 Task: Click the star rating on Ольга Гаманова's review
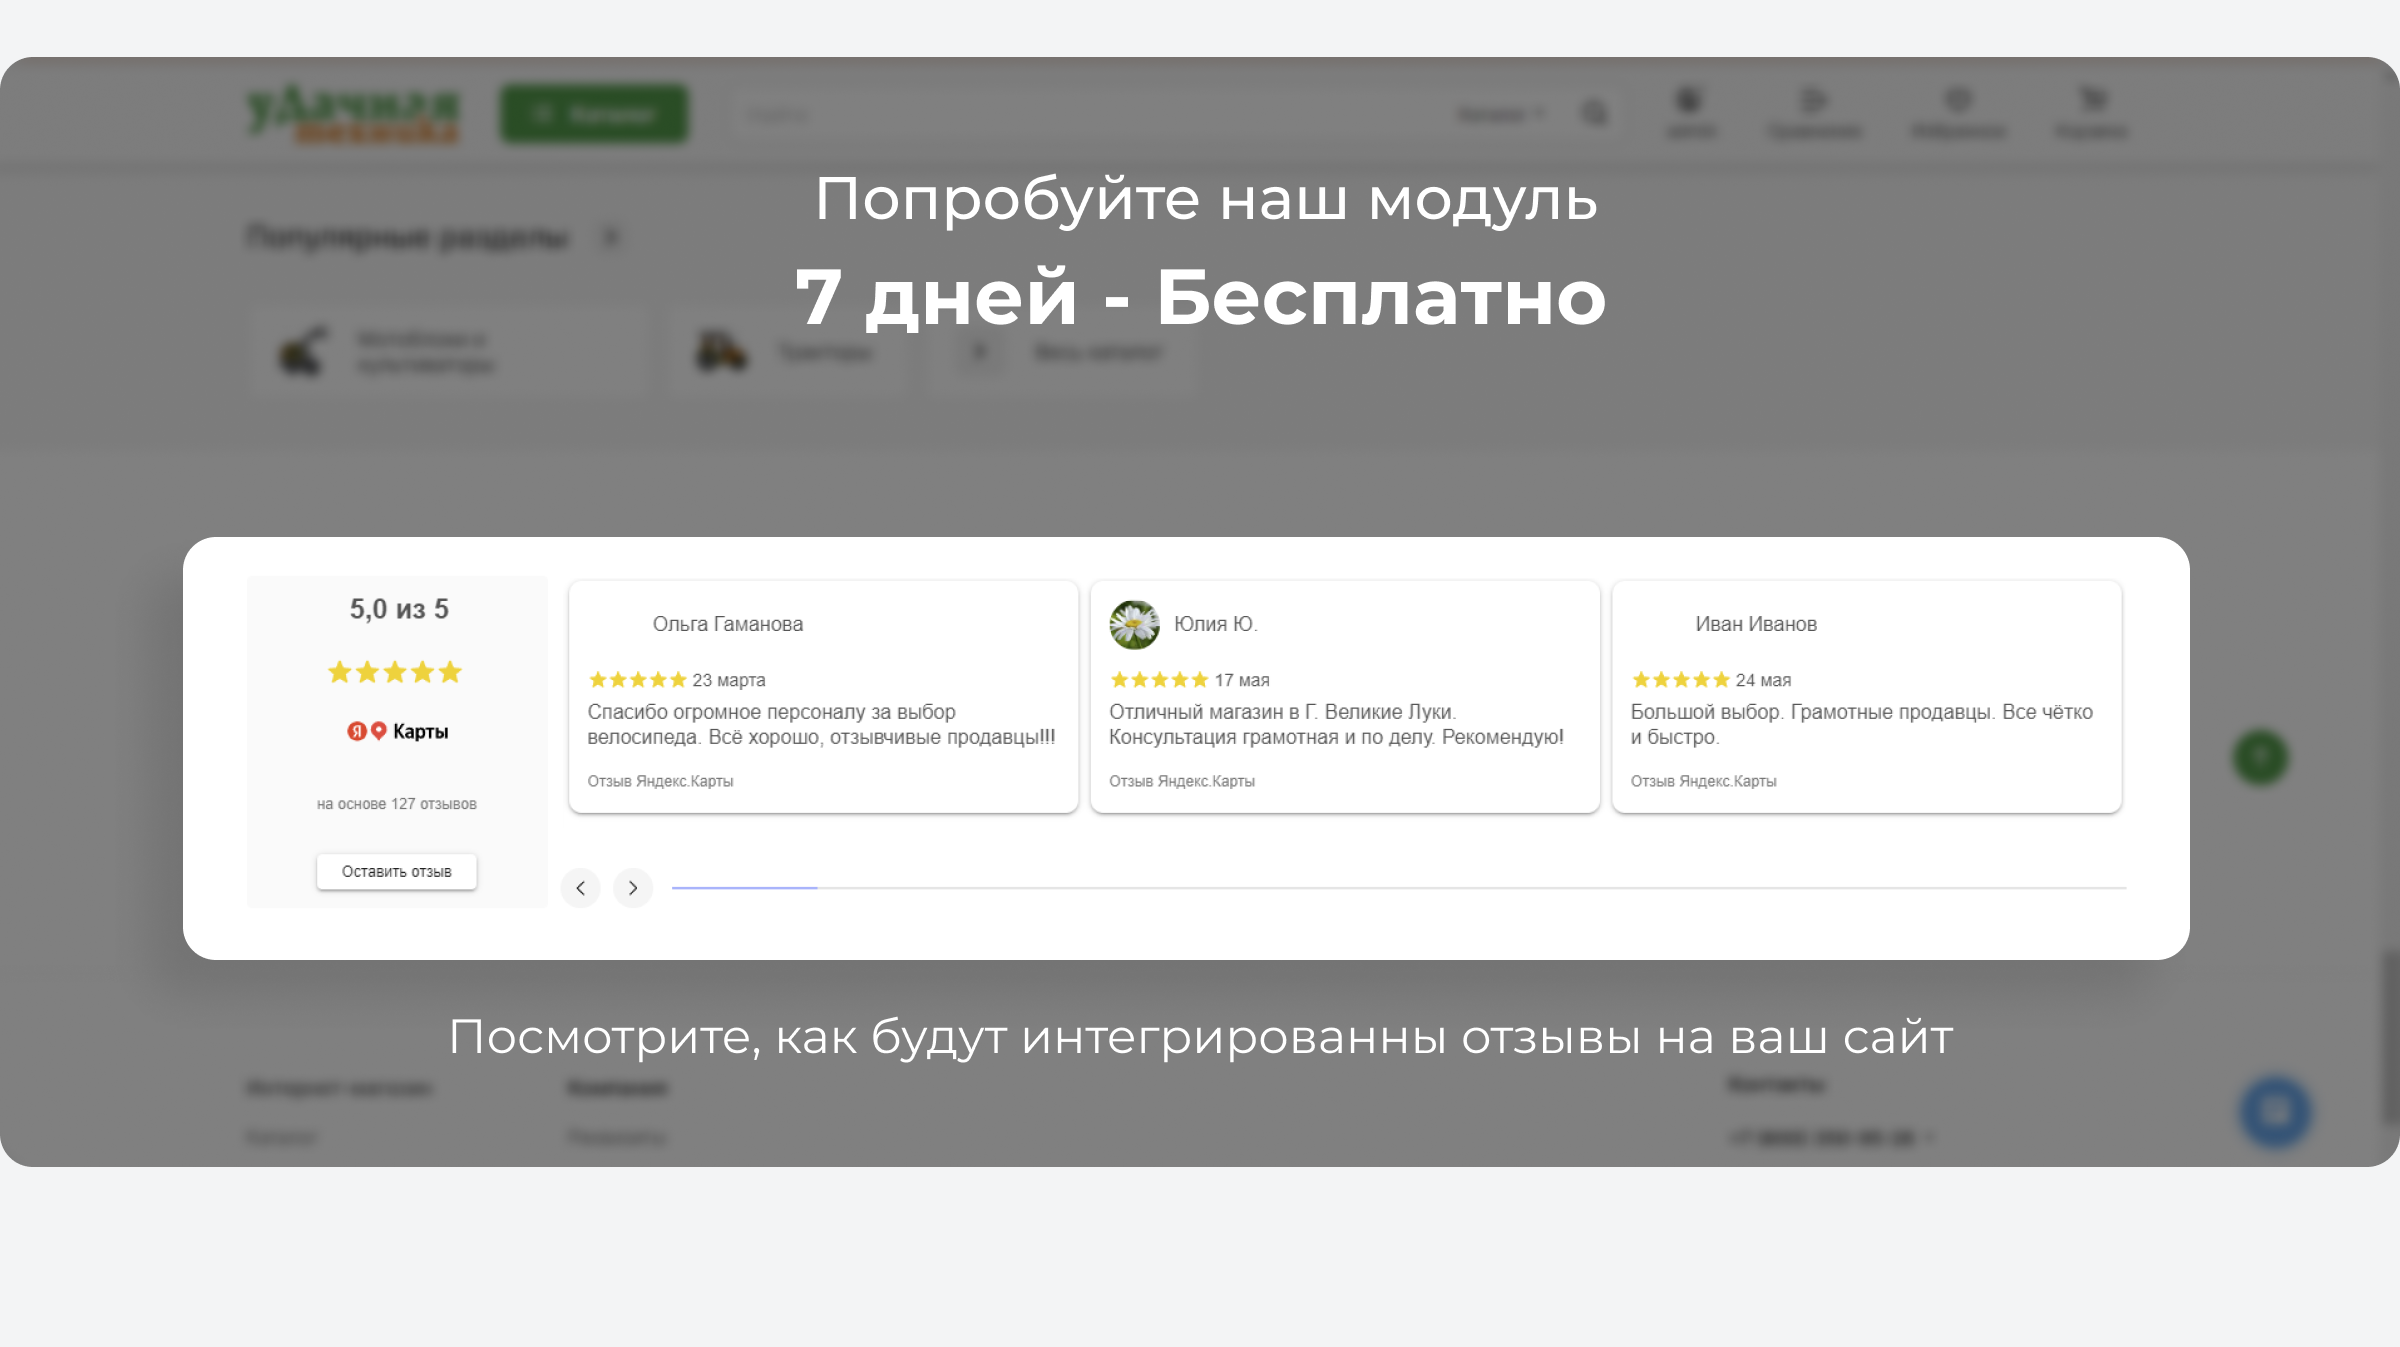[x=636, y=679]
